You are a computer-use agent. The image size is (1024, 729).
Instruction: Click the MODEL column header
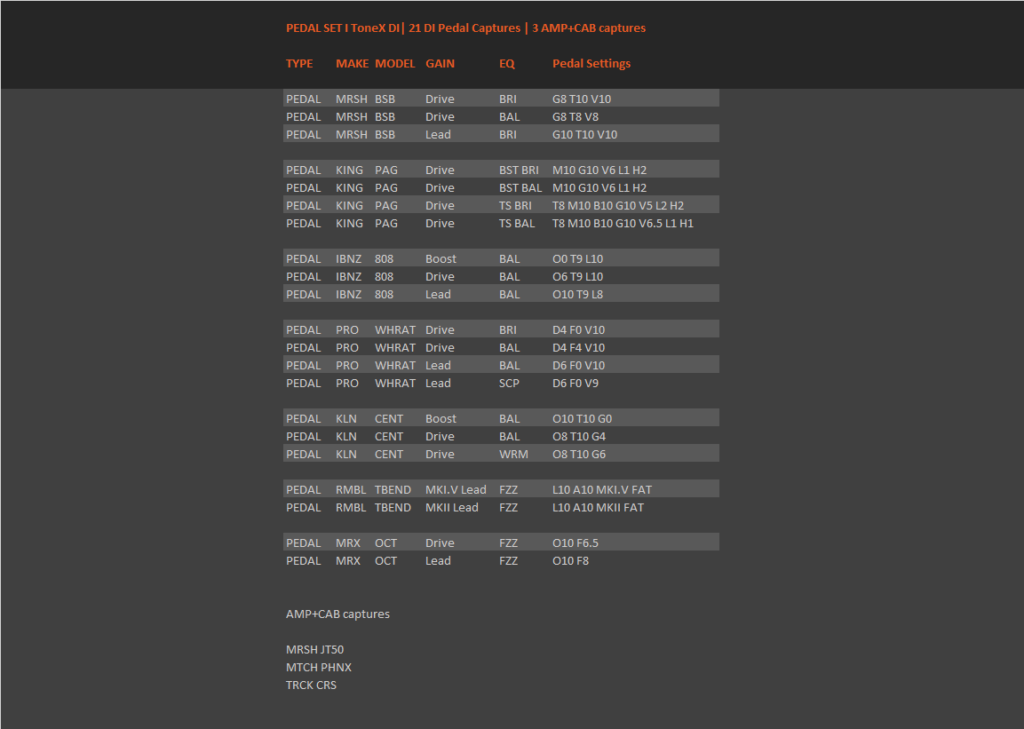[395, 63]
